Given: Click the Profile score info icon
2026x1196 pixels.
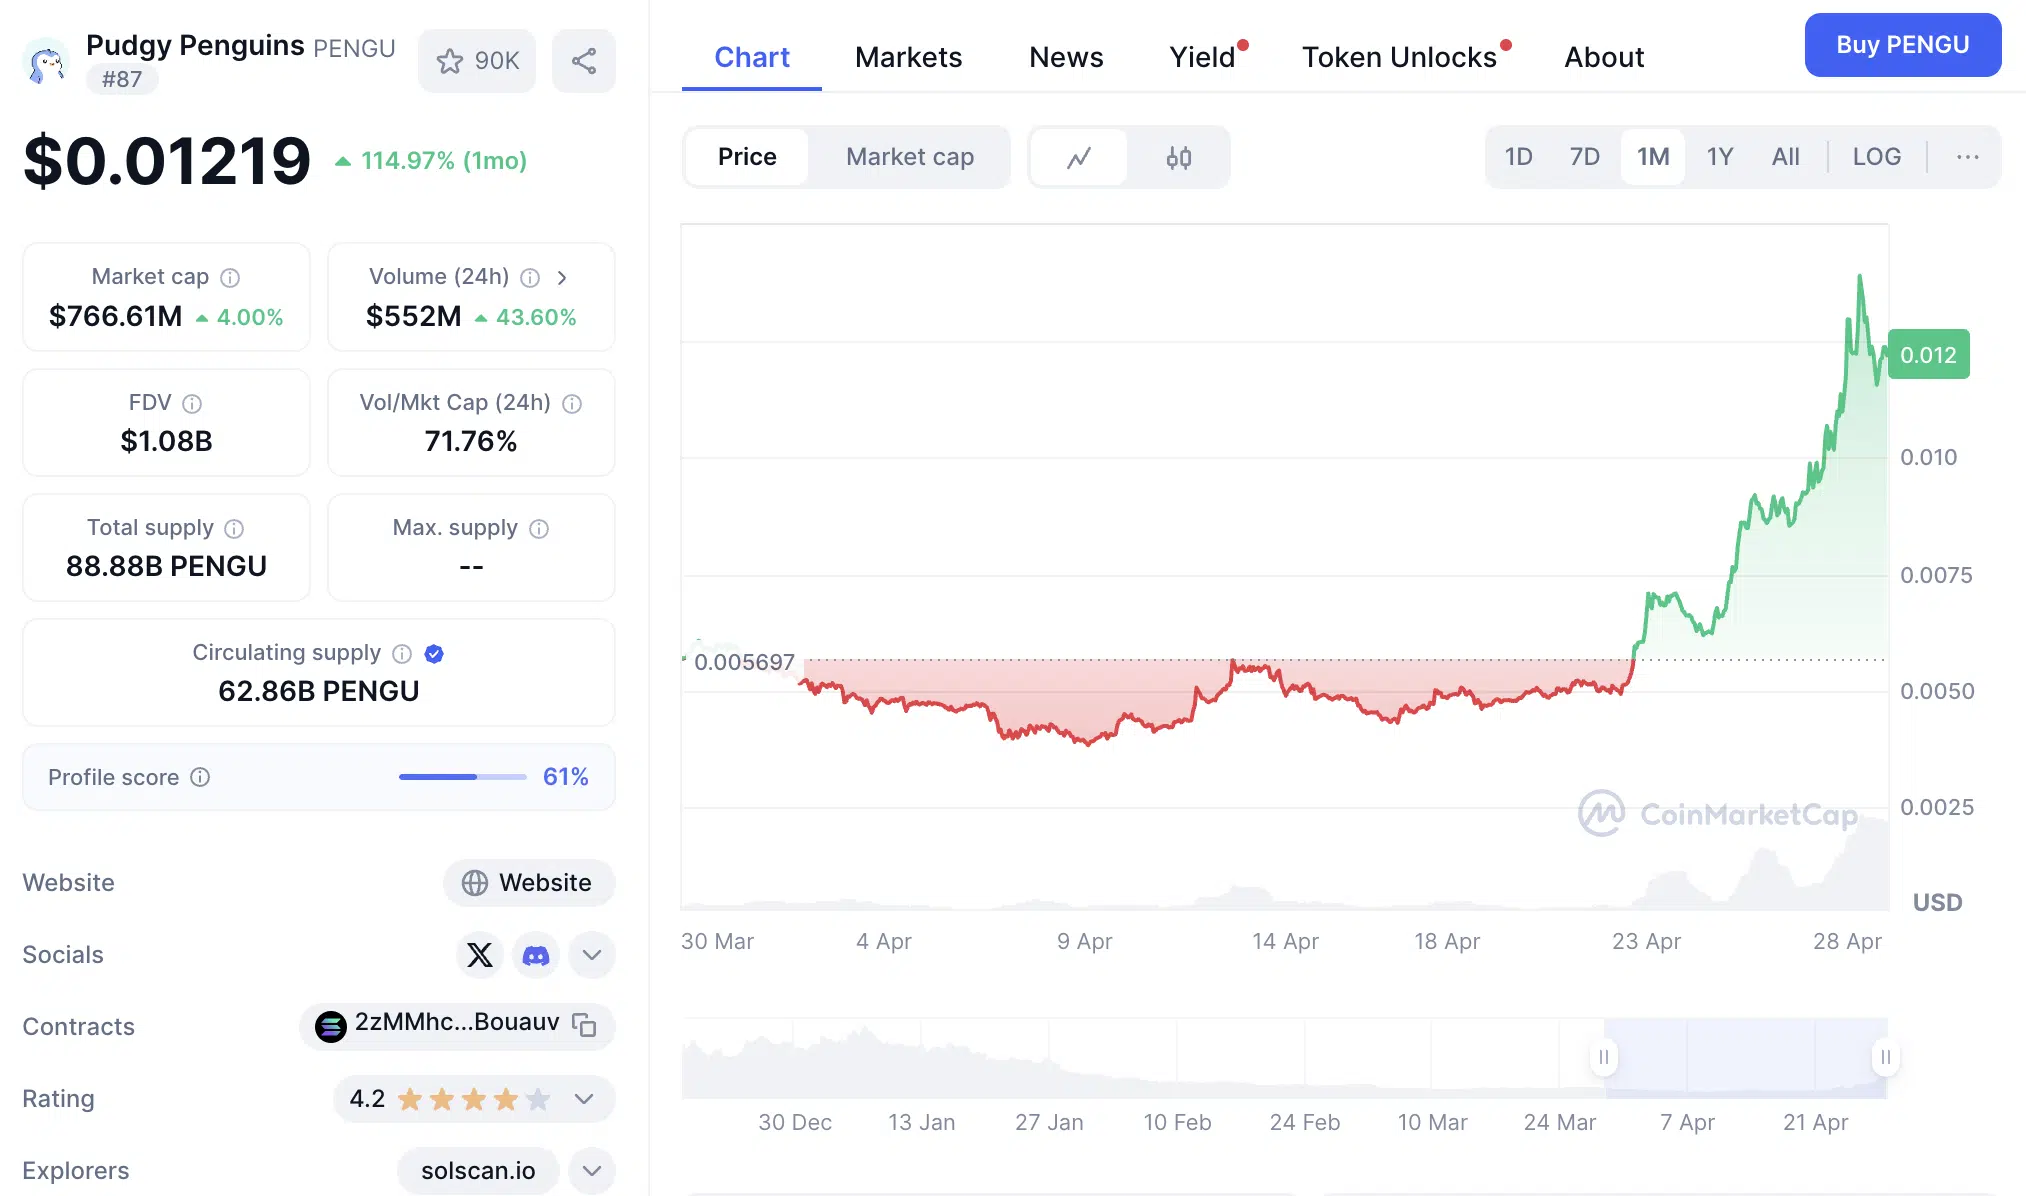Looking at the screenshot, I should (200, 777).
